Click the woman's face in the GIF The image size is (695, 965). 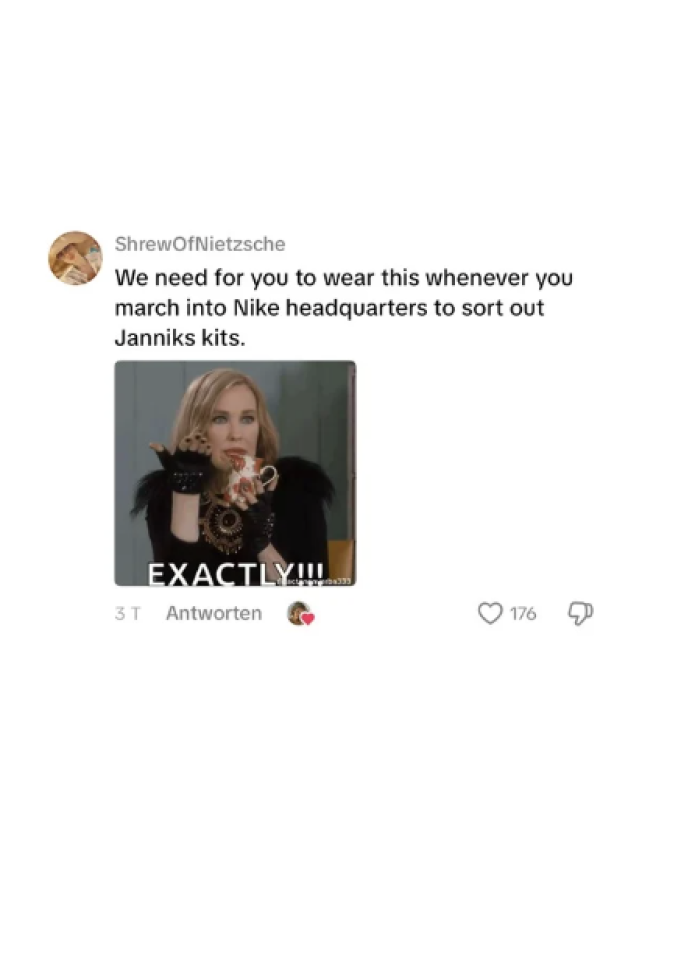236,426
